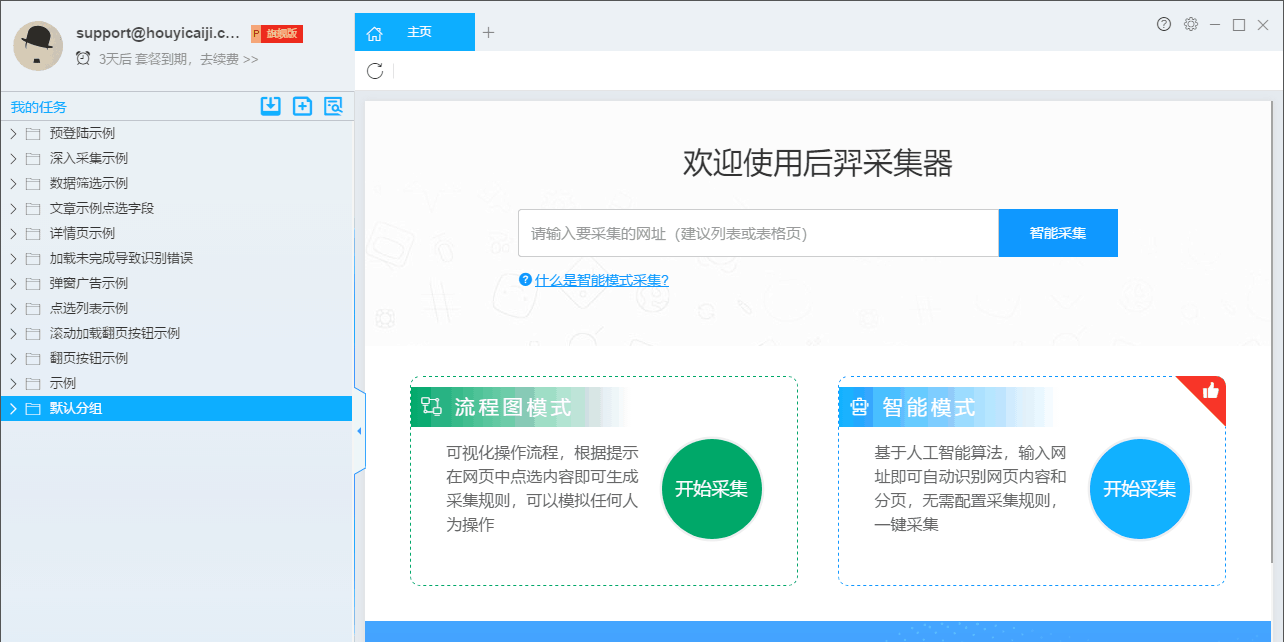Open the settings gear icon

coord(1190,24)
